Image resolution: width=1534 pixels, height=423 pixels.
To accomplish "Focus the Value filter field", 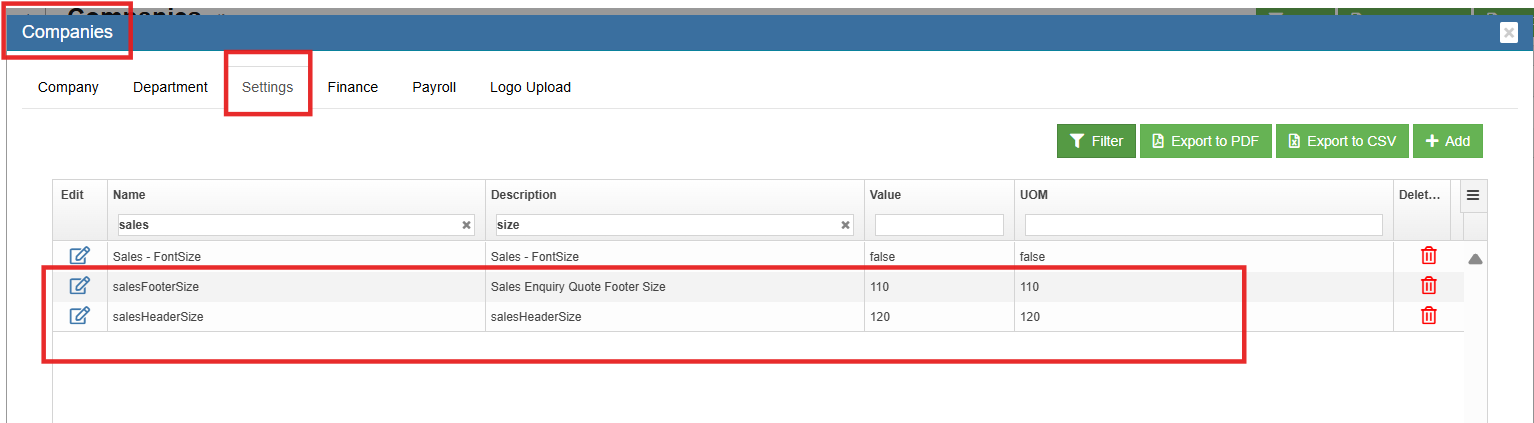I will pos(938,225).
